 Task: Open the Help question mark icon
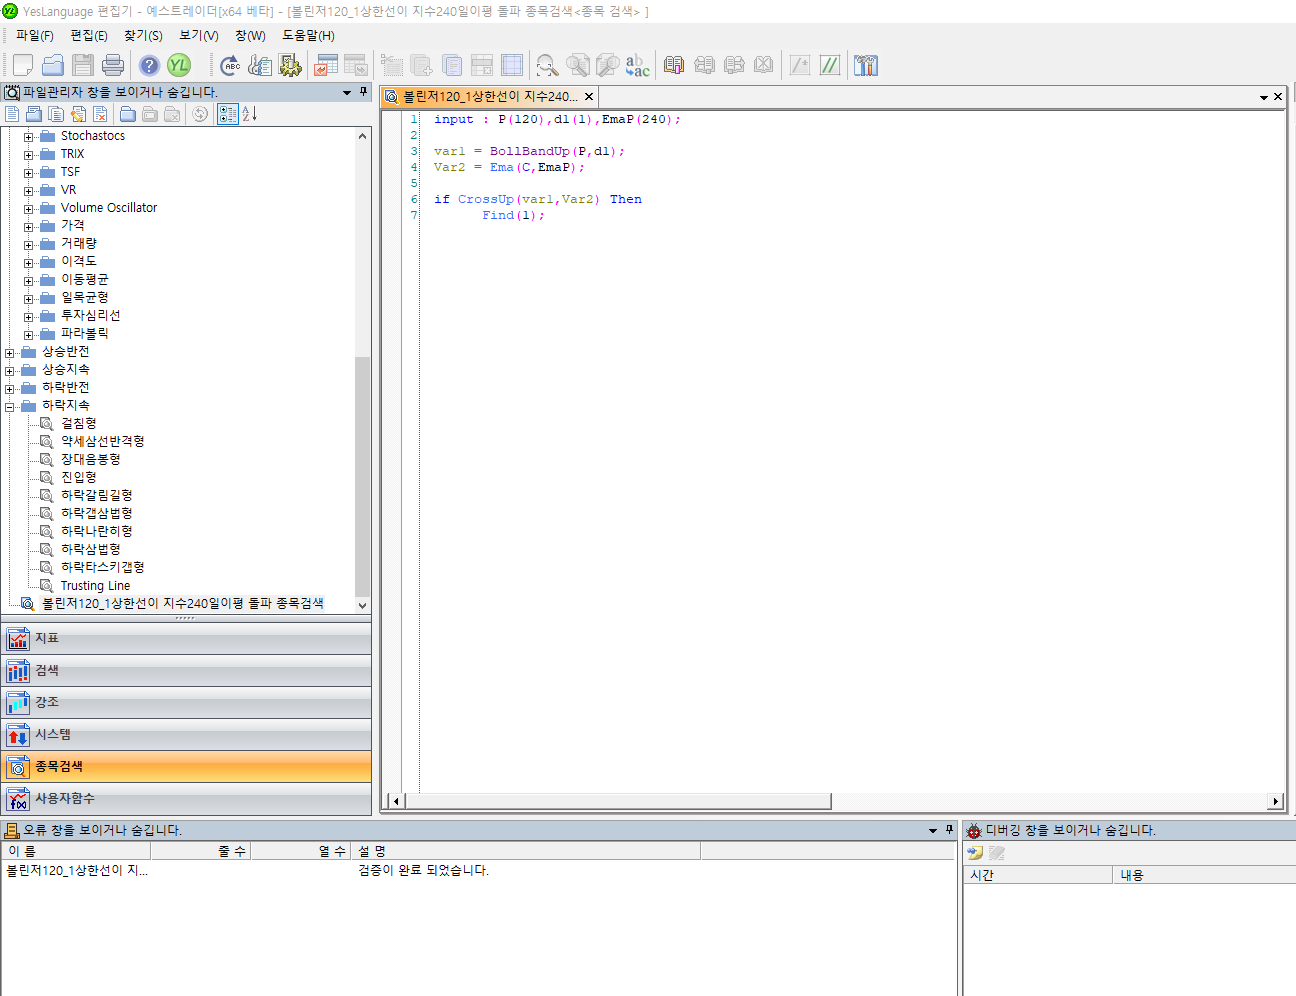[x=149, y=66]
